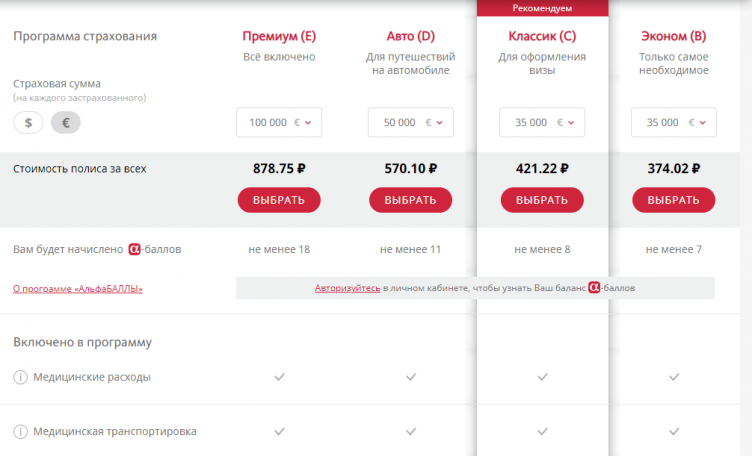752x456 pixels.
Task: Click the Авторизуйтесь link
Action: 347,288
